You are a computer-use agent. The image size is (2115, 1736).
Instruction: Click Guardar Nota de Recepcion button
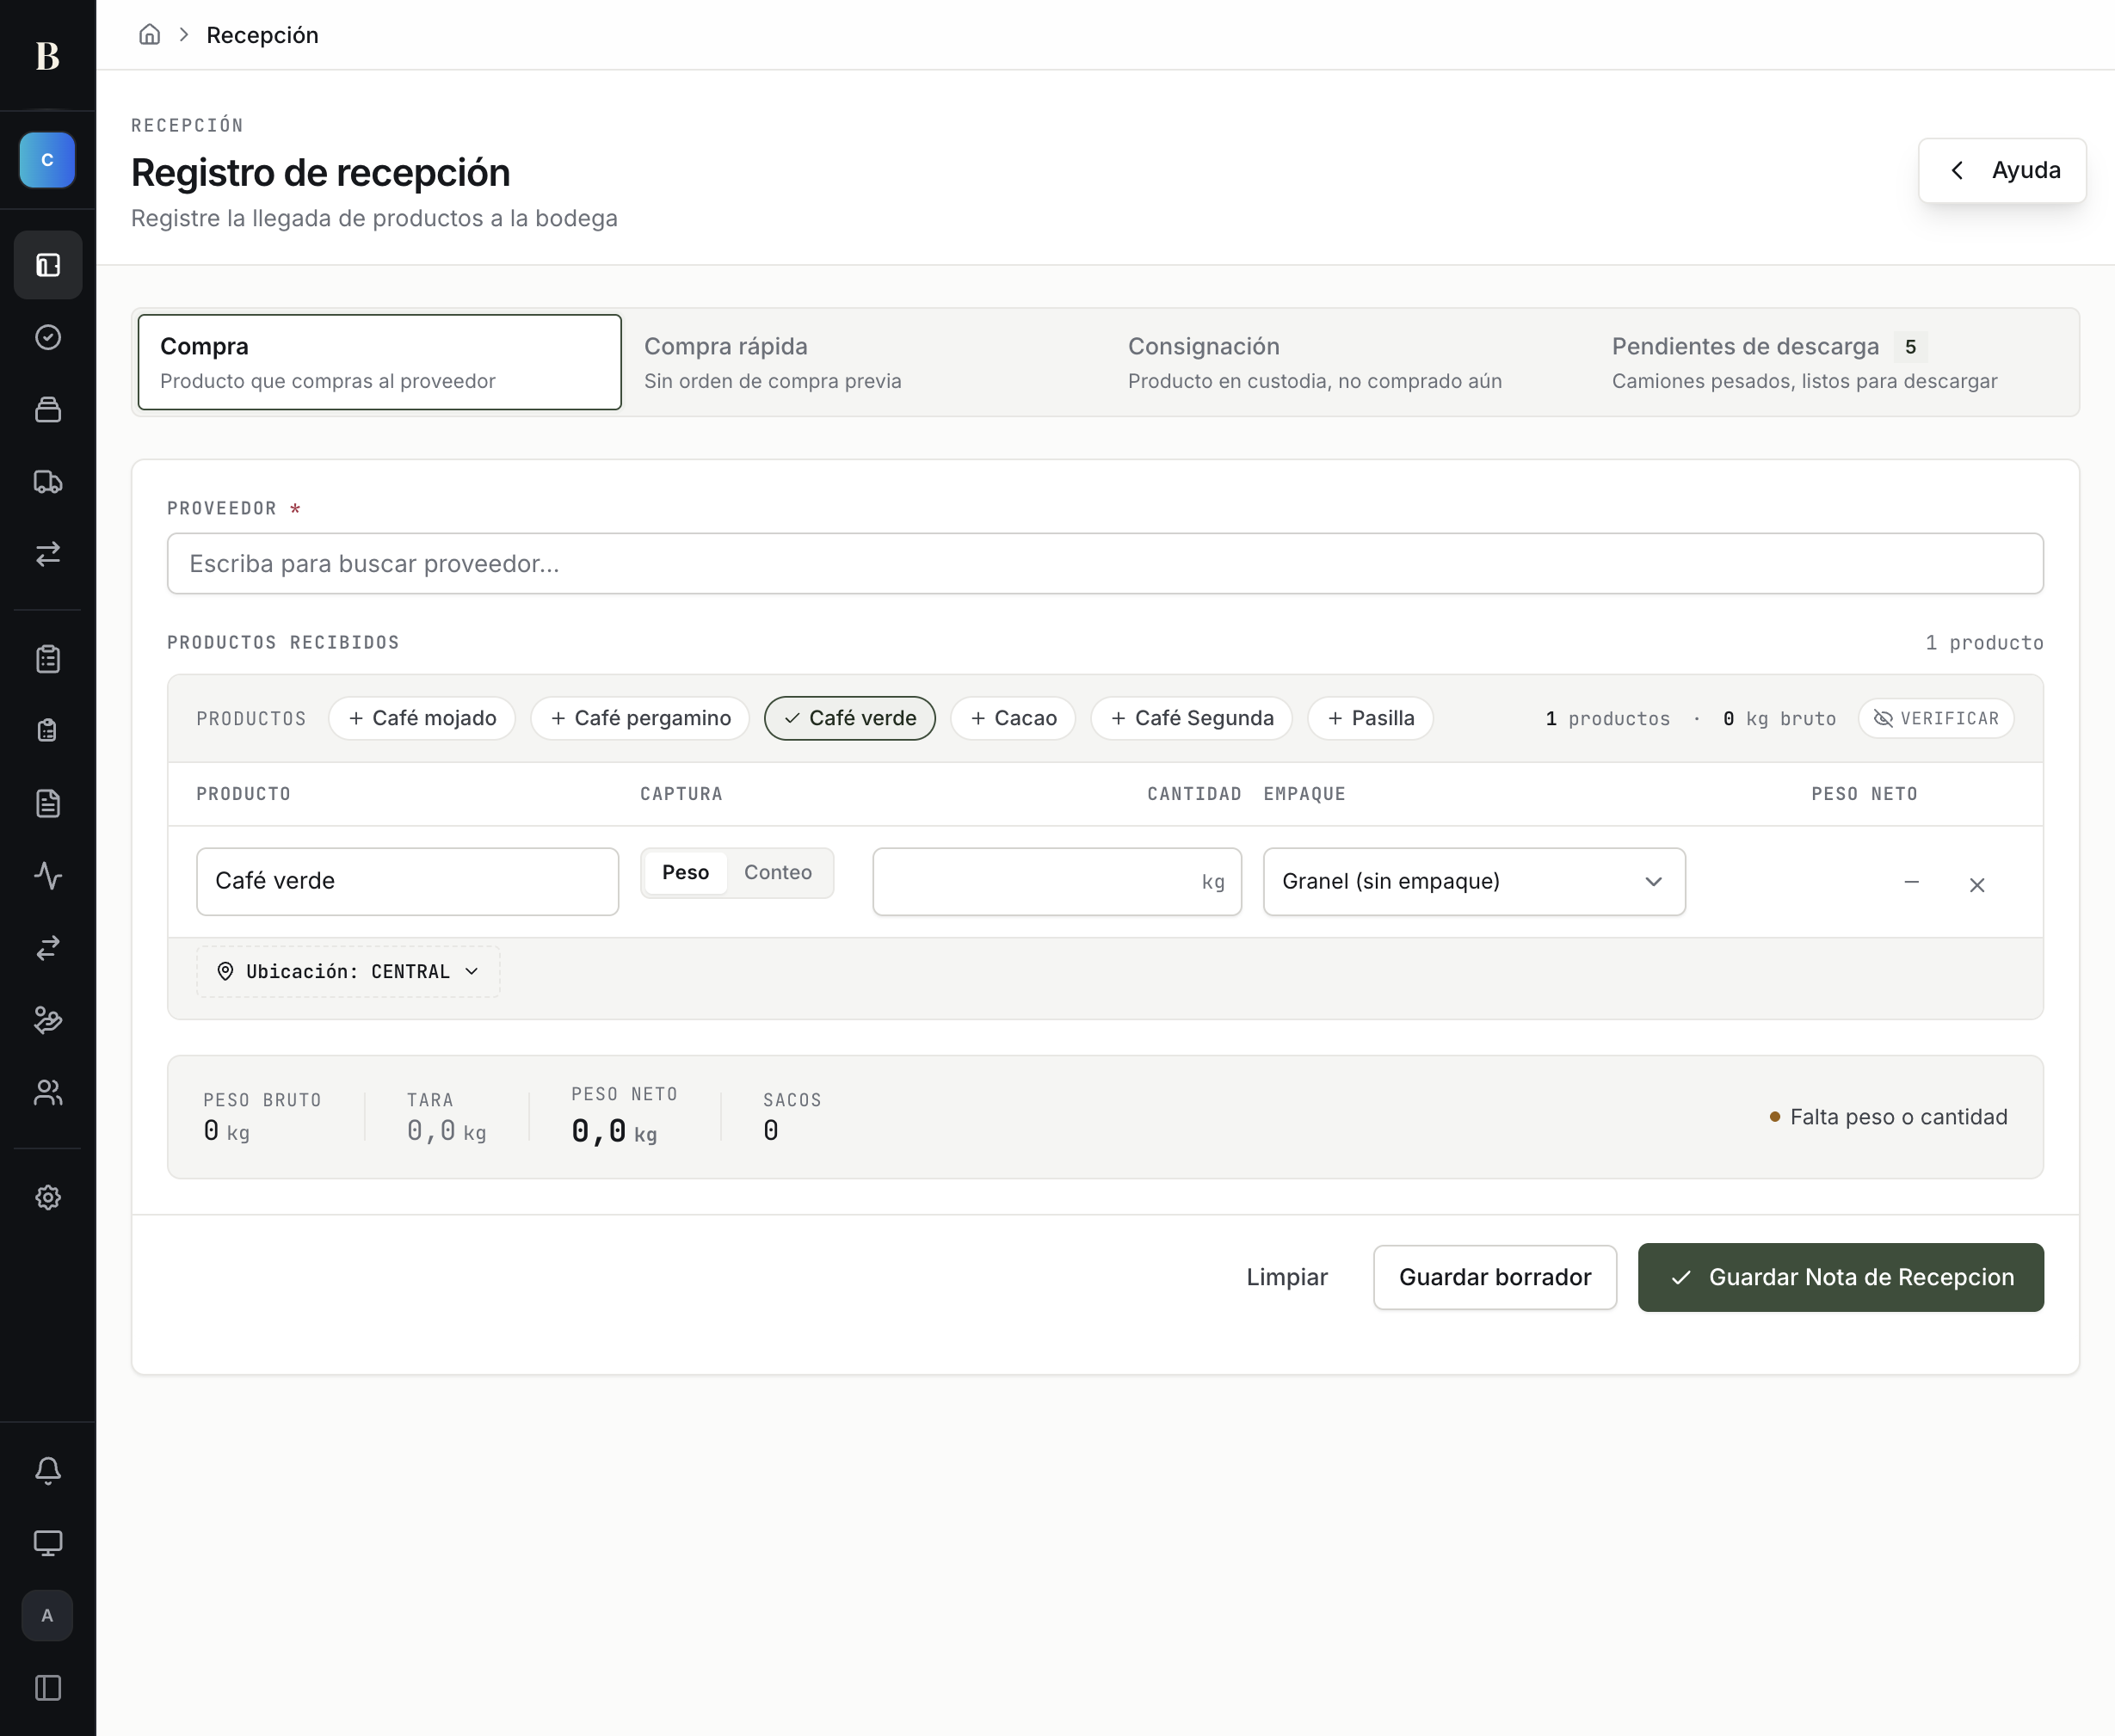point(1840,1277)
